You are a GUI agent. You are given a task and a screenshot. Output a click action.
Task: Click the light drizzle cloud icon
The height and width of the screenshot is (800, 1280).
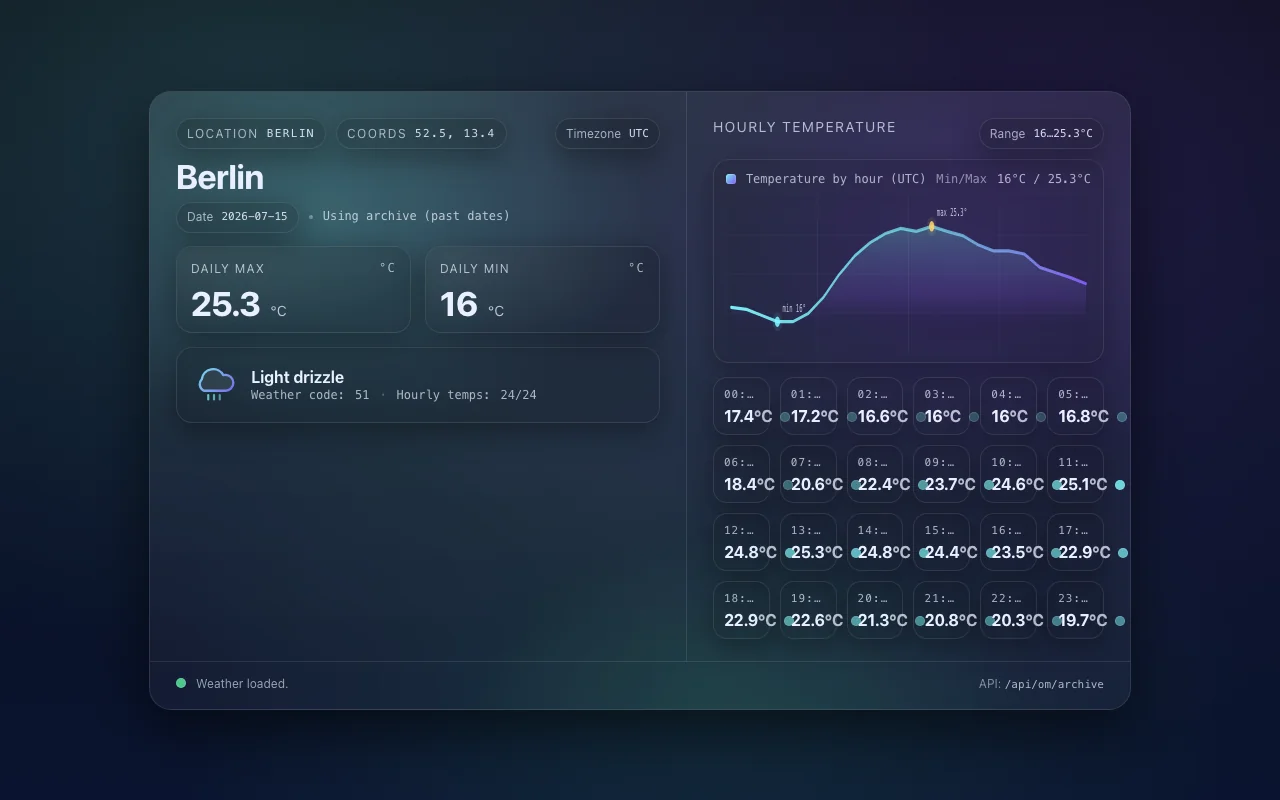click(x=216, y=384)
